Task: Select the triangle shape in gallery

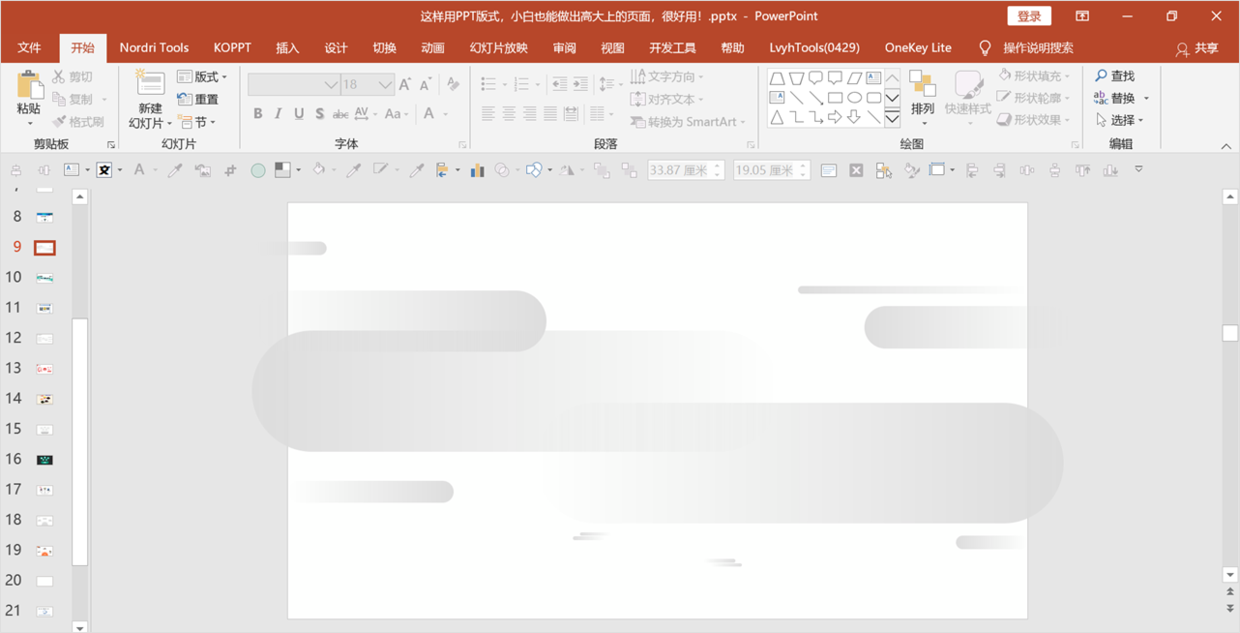Action: [x=777, y=117]
